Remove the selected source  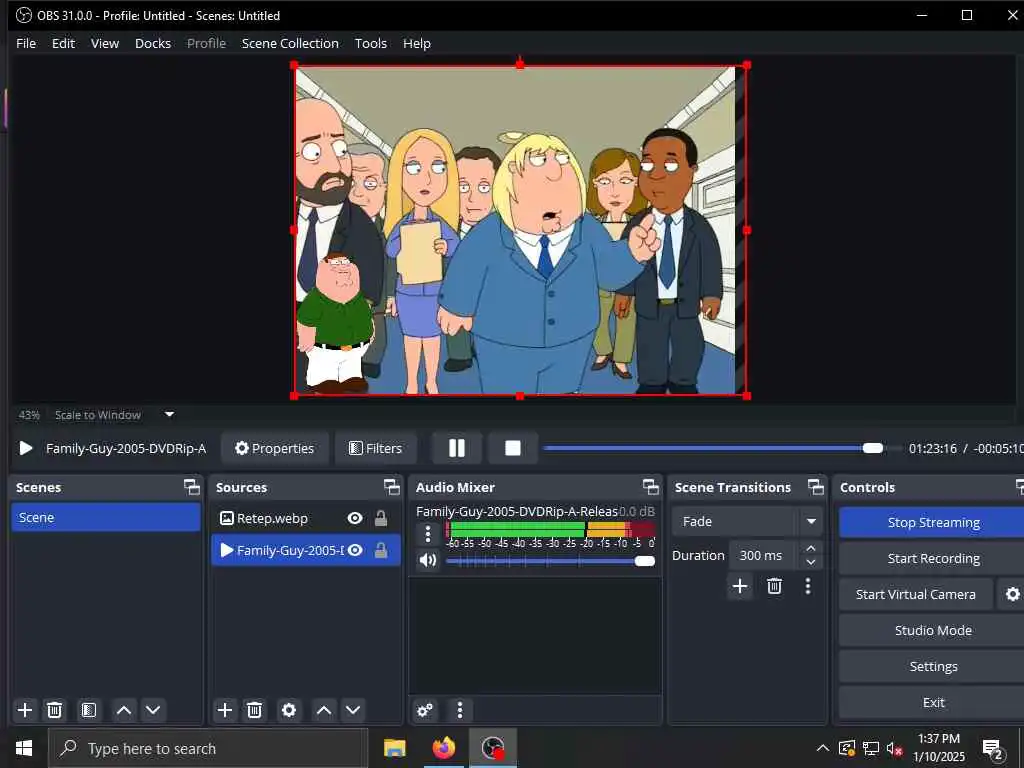pyautogui.click(x=255, y=710)
